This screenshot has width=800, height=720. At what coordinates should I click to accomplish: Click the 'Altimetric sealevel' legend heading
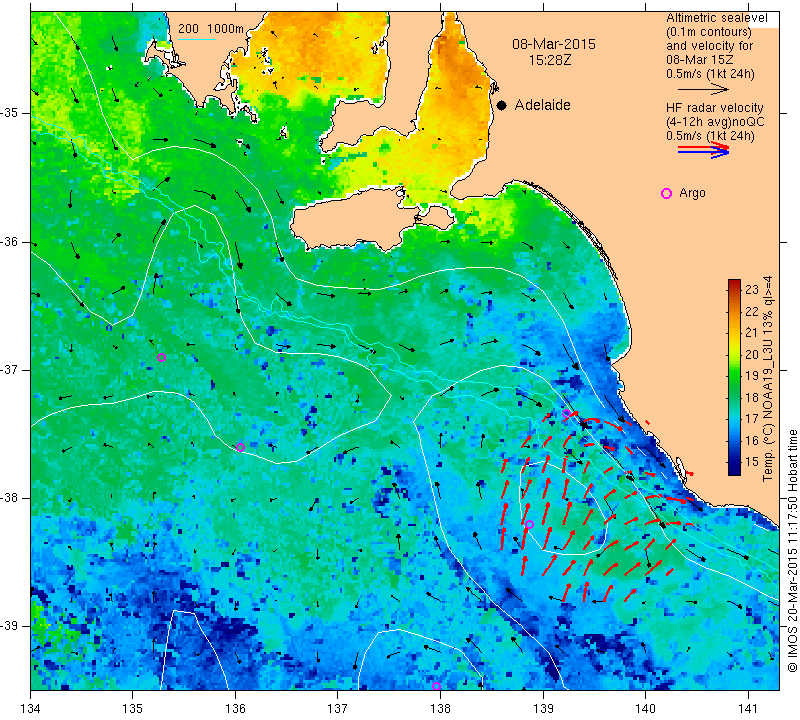click(716, 18)
